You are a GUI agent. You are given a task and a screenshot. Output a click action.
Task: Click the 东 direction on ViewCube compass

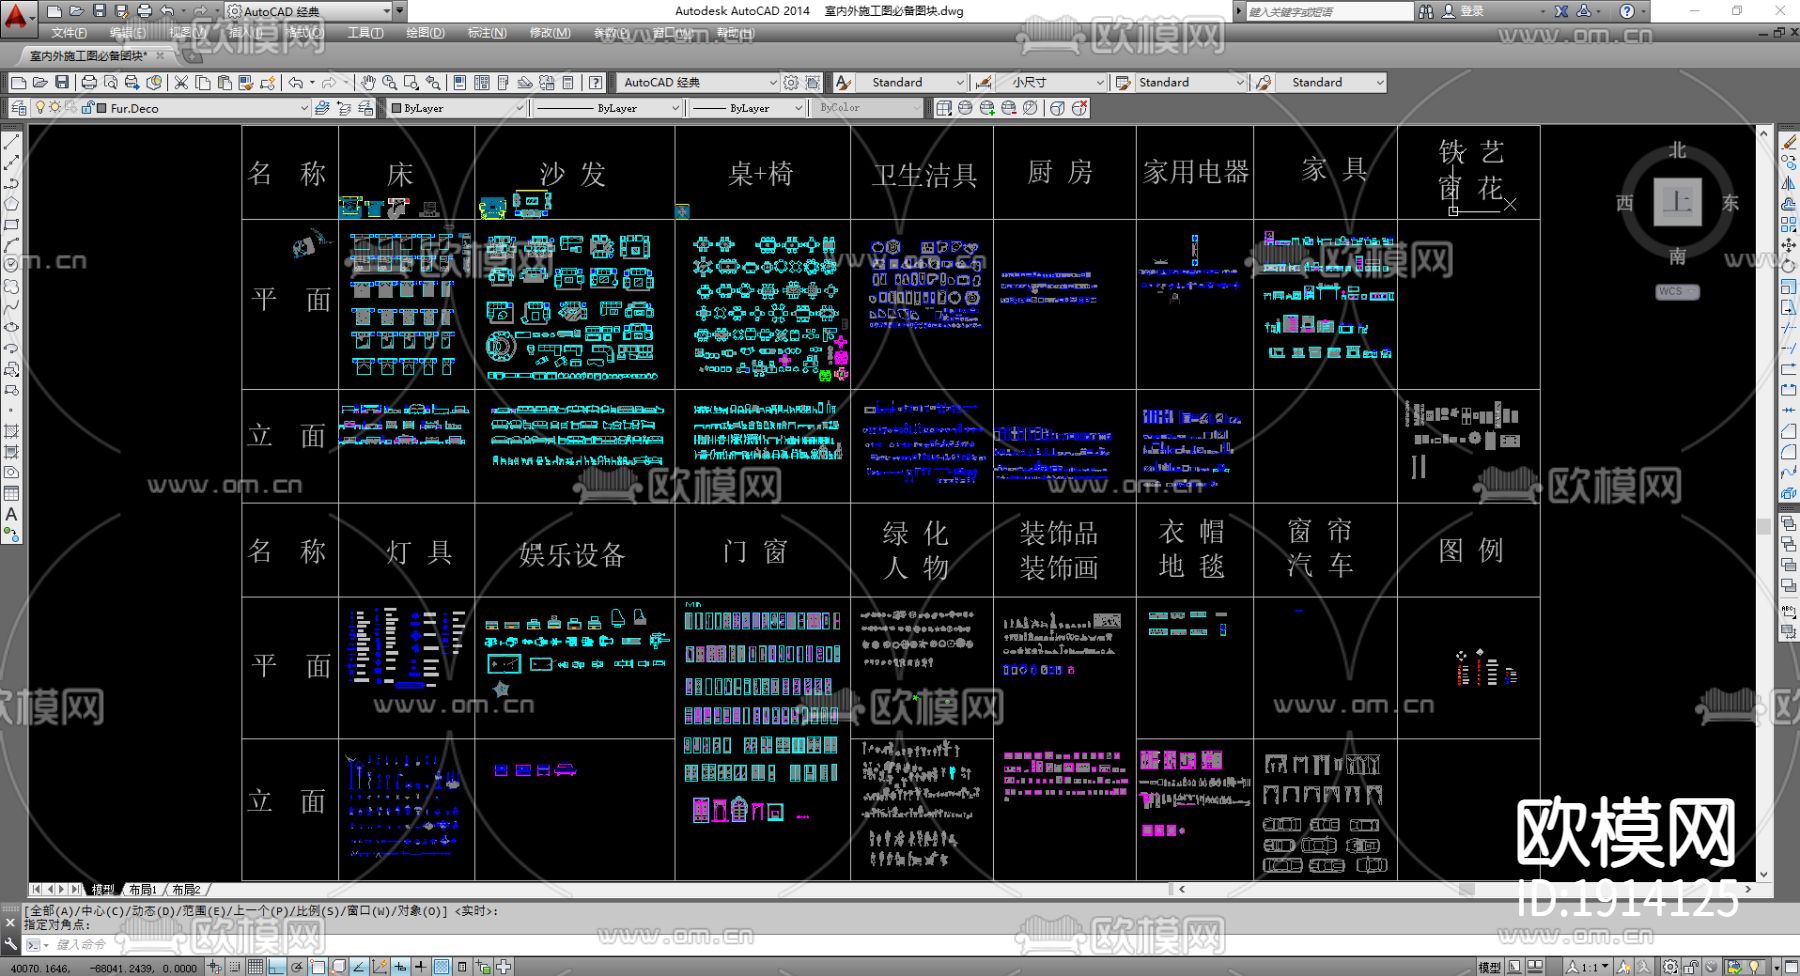[x=1730, y=203]
